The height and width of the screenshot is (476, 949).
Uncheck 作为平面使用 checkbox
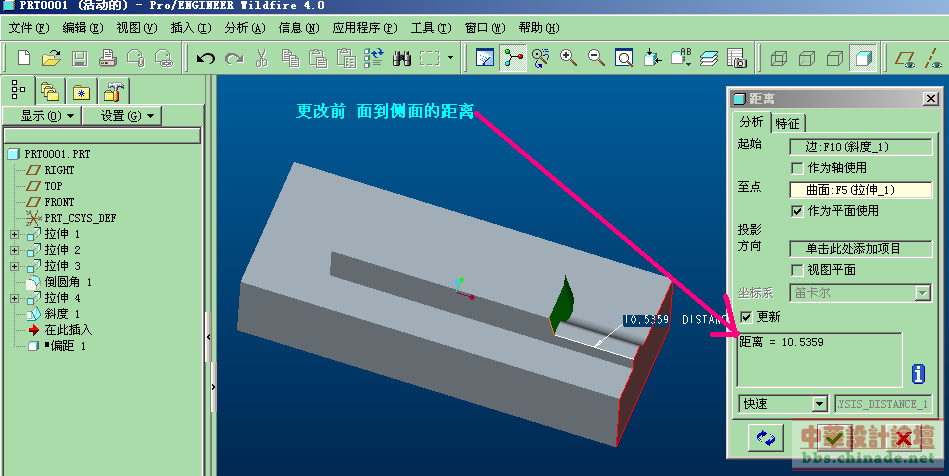point(798,211)
